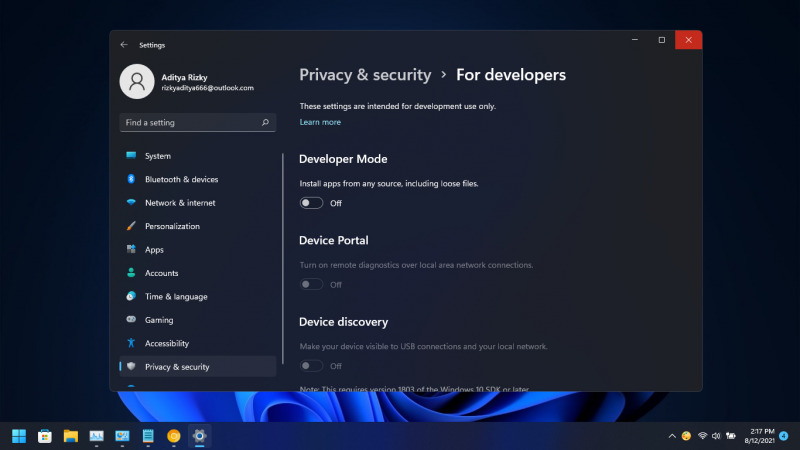
Task: Open the Apps category
Action: tap(197, 249)
